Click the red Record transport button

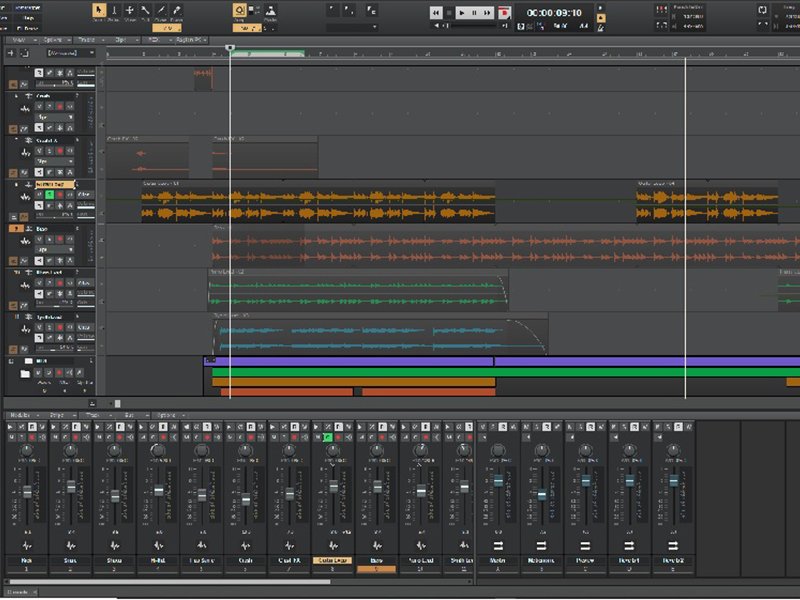point(504,13)
